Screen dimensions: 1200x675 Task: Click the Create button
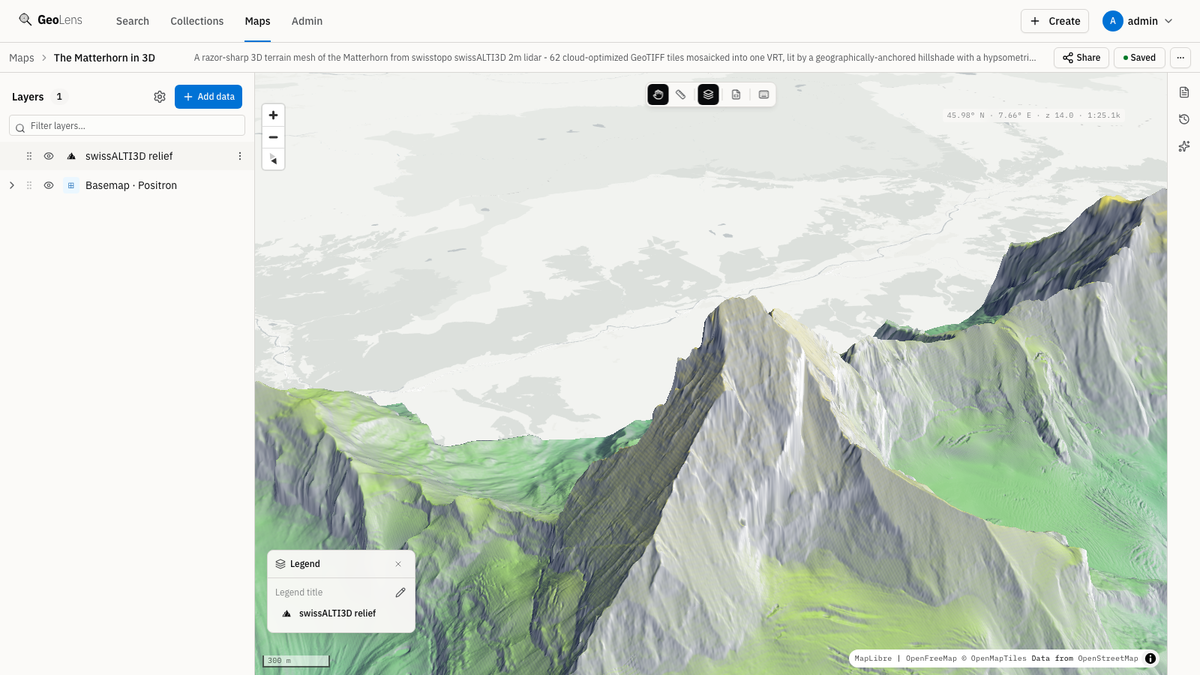coord(1054,21)
